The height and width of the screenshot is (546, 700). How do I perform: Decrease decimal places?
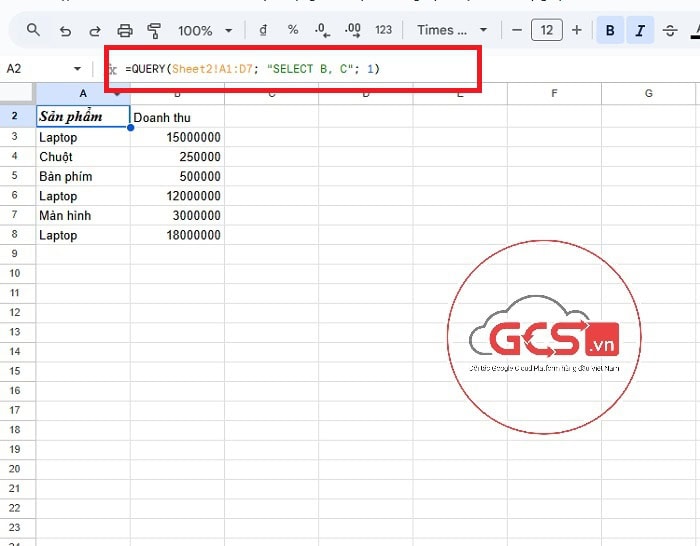coord(322,30)
